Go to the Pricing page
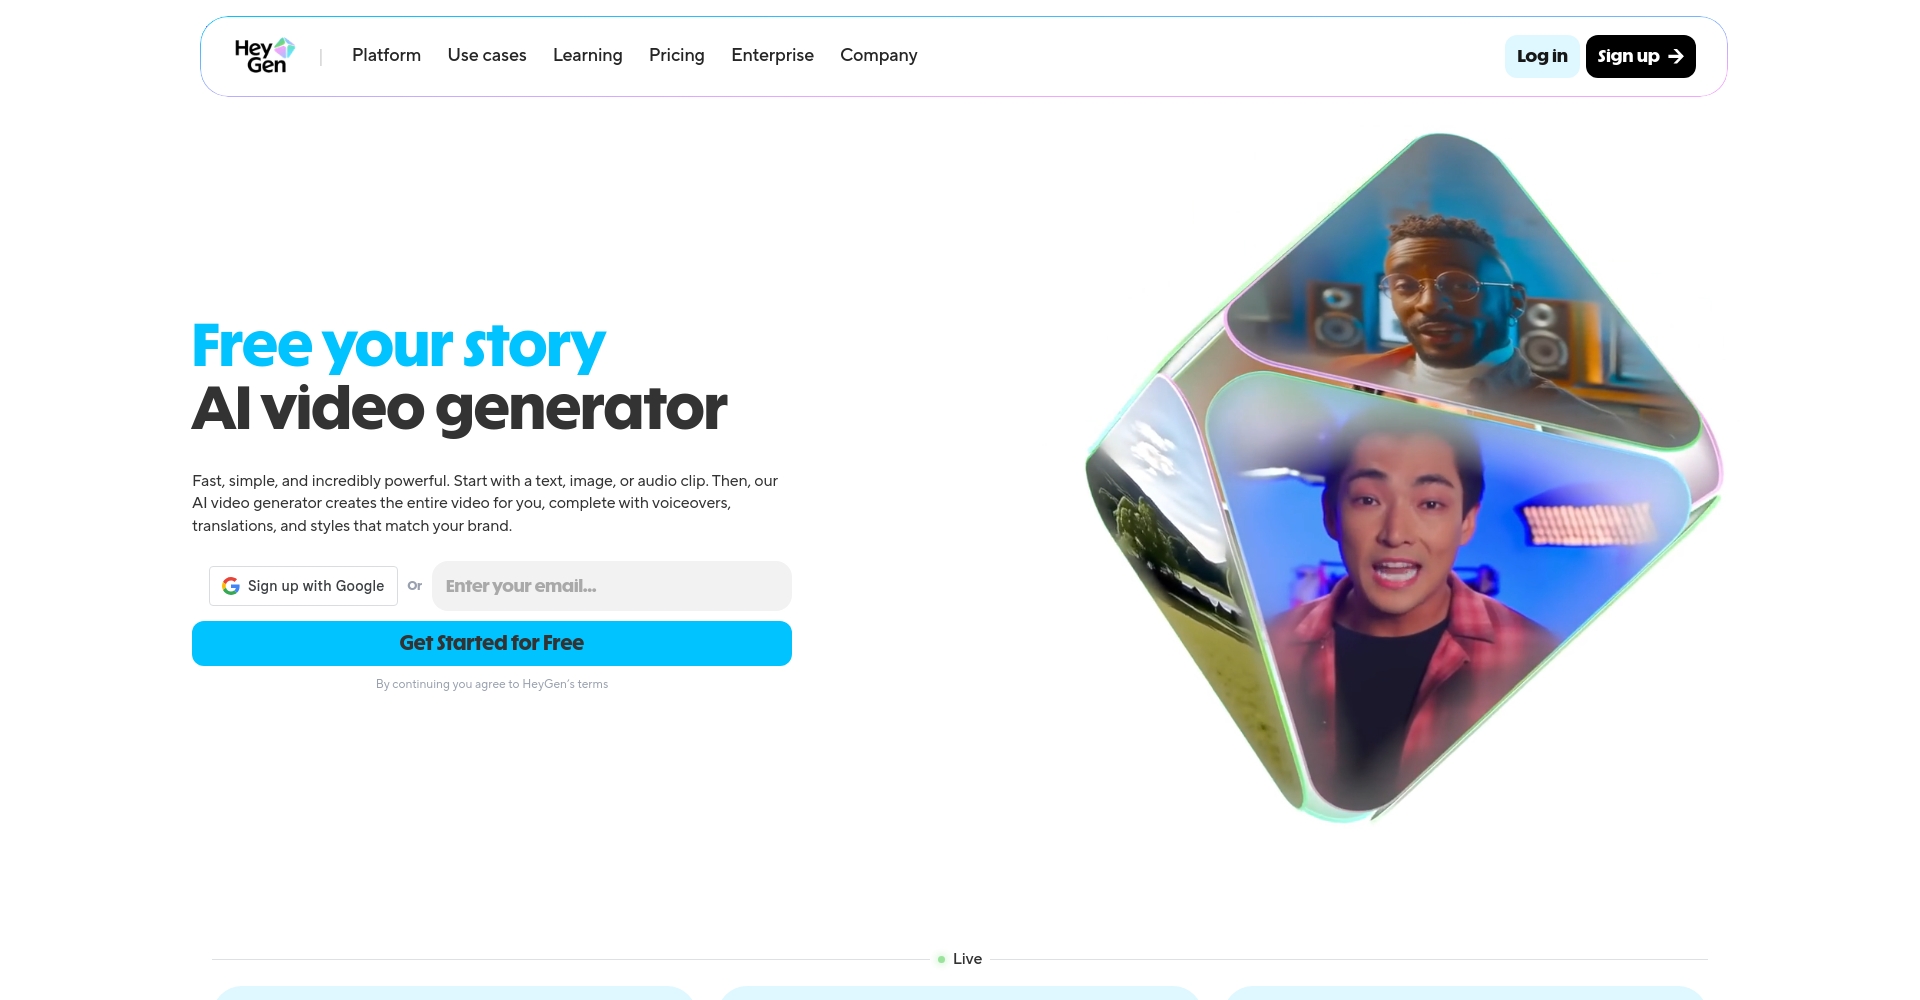 tap(677, 55)
